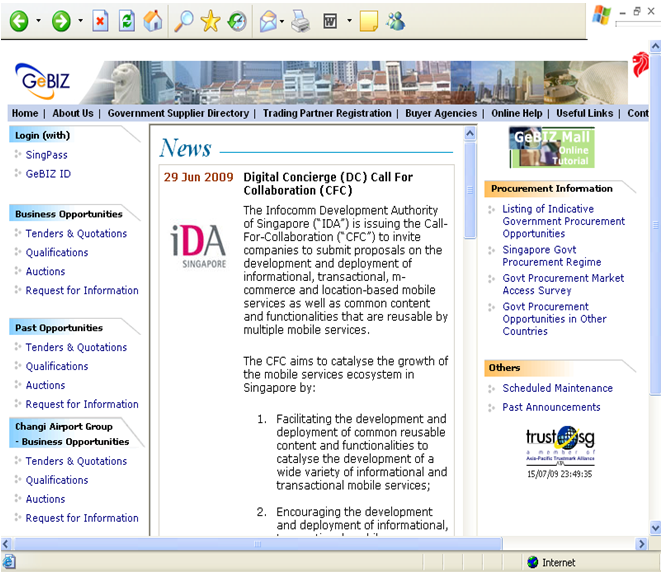Click the Digital Concierge Call For Collaboration headline
The width and height of the screenshot is (661, 575).
(x=328, y=184)
